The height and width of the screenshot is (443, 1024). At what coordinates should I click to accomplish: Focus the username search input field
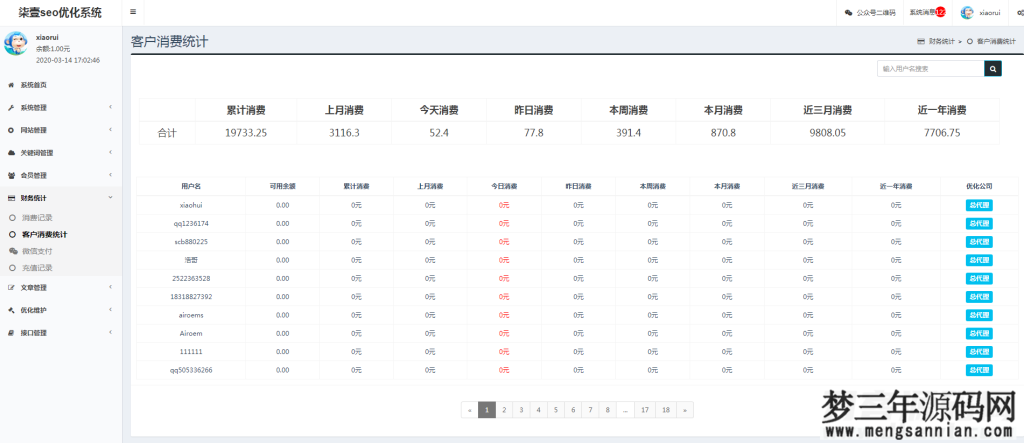pyautogui.click(x=931, y=69)
